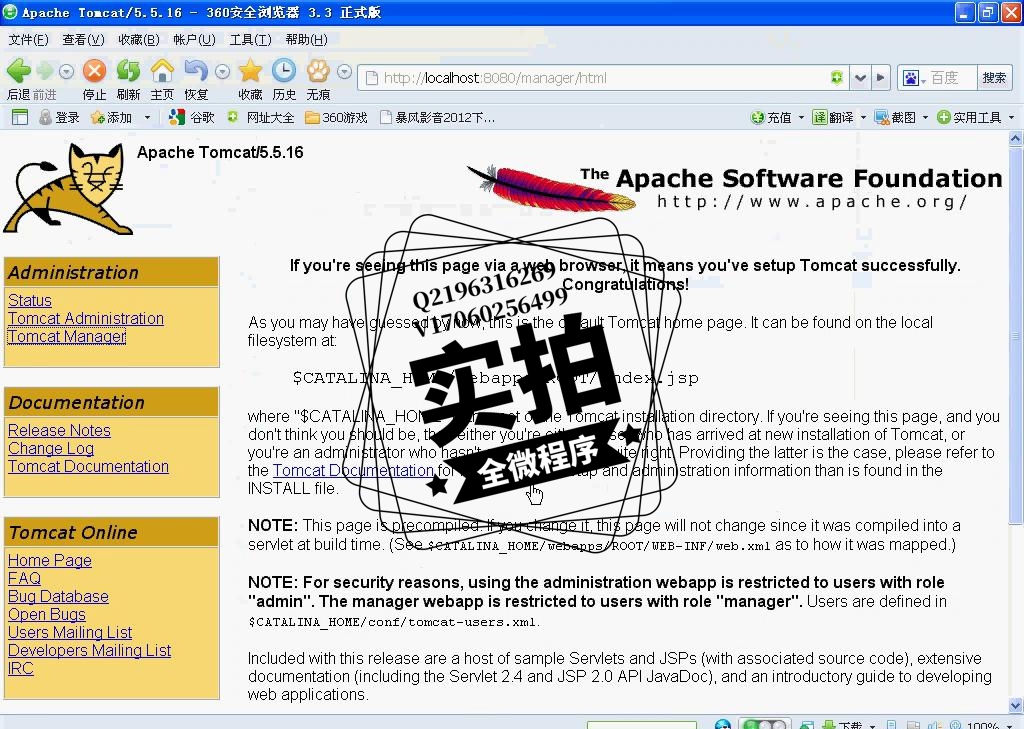Image resolution: width=1024 pixels, height=729 pixels.
Task: Click the 翻译 translate icon
Action: pos(820,118)
